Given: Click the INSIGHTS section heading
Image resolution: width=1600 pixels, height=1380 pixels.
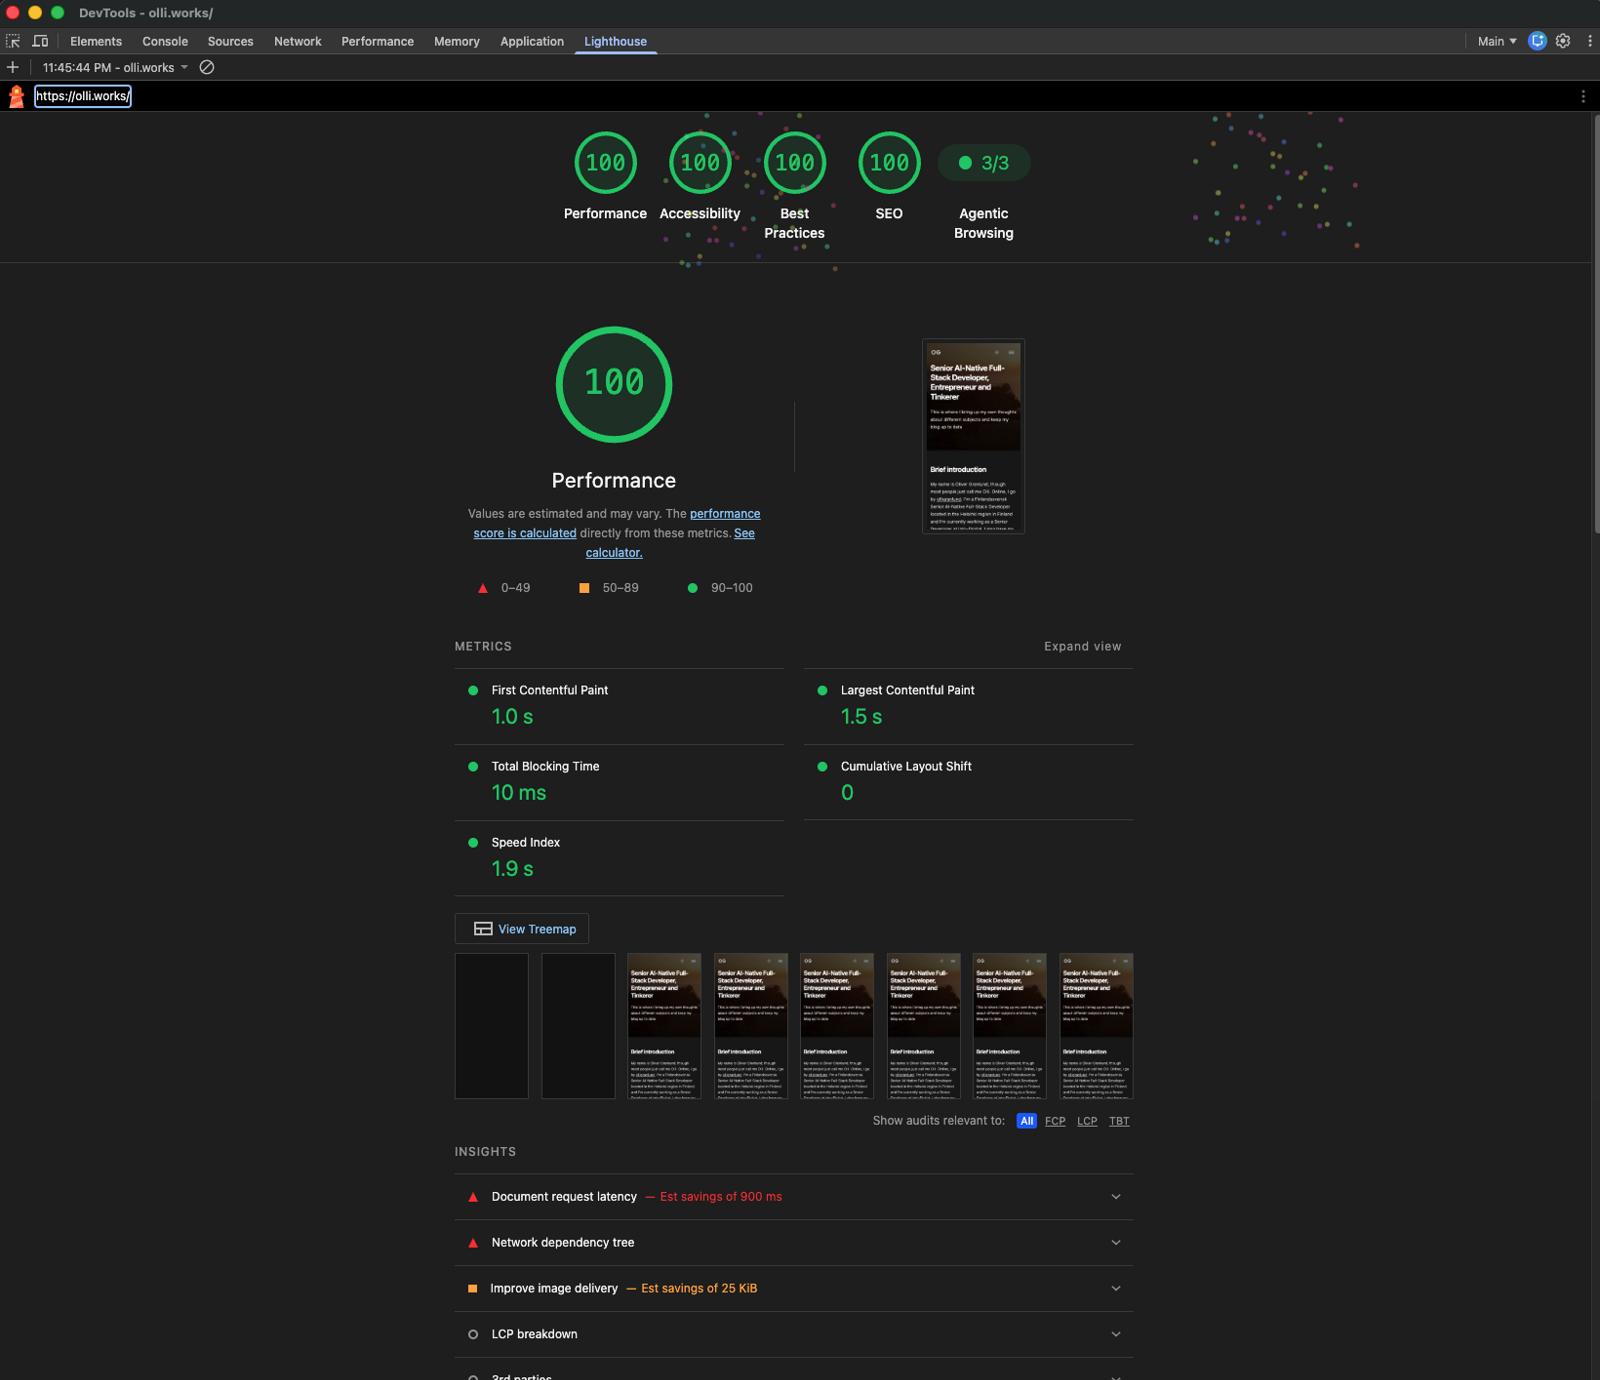Looking at the screenshot, I should coord(485,1152).
